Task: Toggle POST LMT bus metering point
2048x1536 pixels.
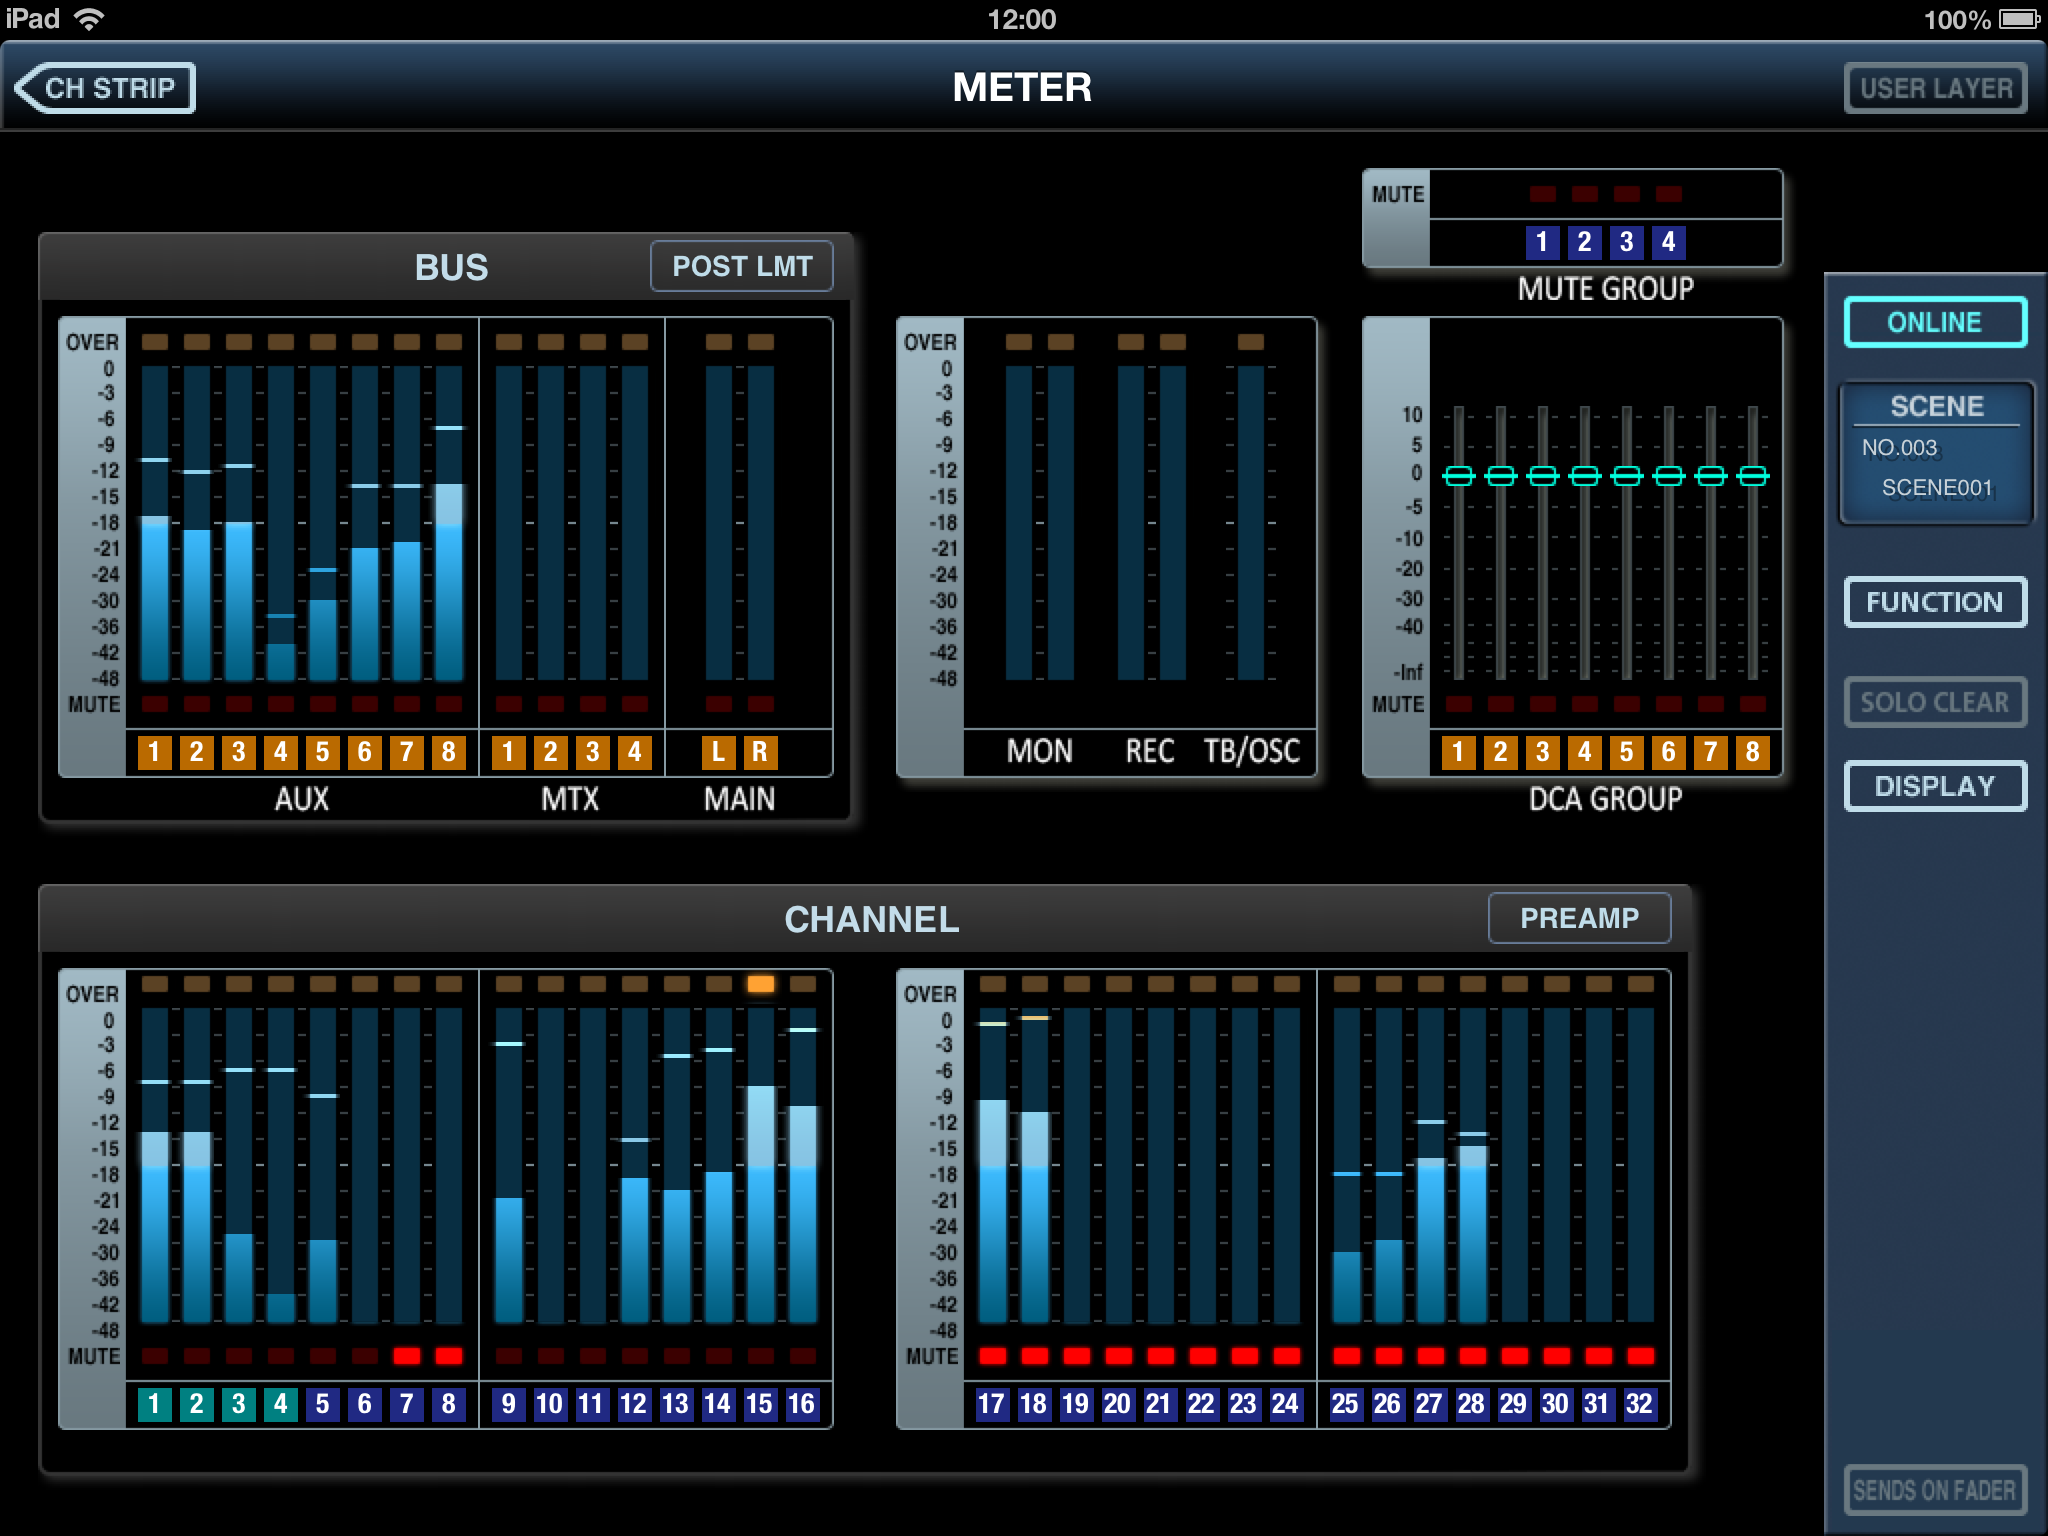Action: click(741, 266)
